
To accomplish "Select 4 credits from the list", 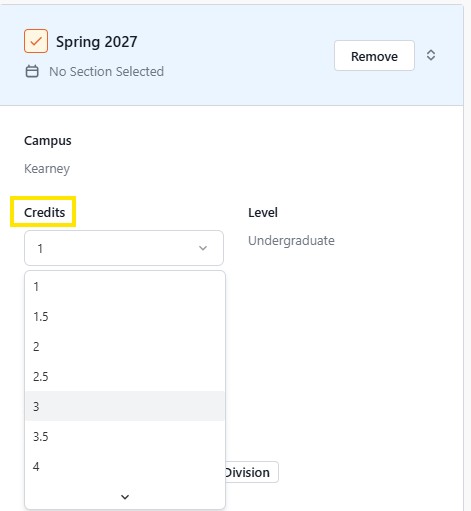I will pos(125,466).
